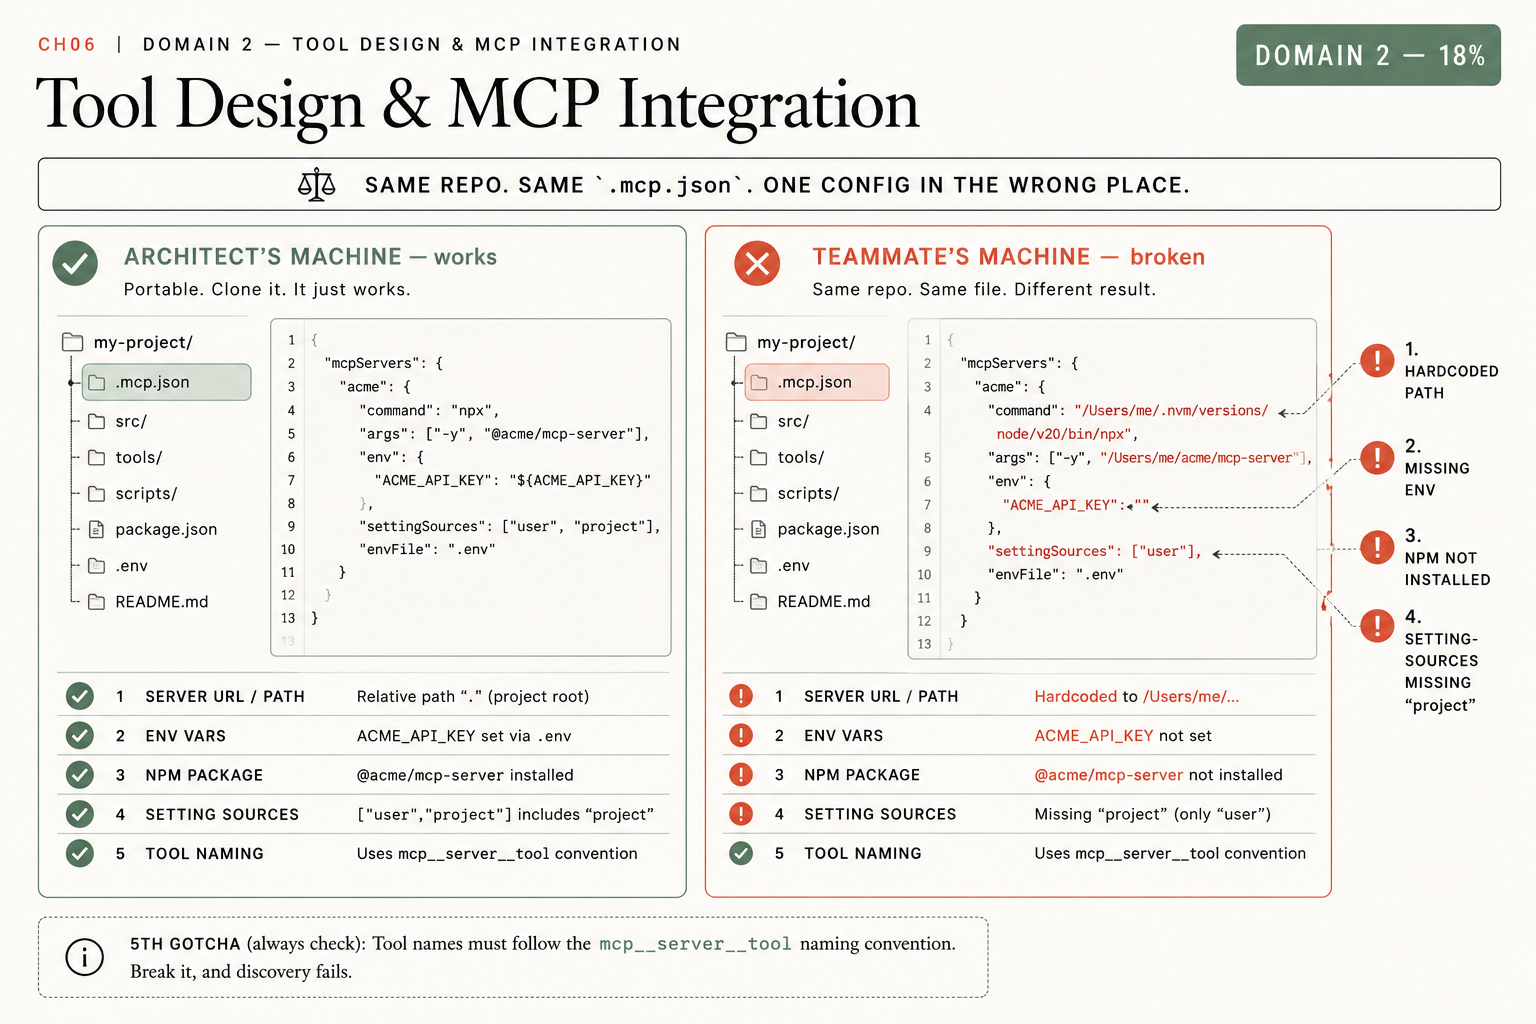Click the banner text SAME REPO. SAME .mcp.json
Image resolution: width=1536 pixels, height=1024 pixels.
tap(559, 185)
